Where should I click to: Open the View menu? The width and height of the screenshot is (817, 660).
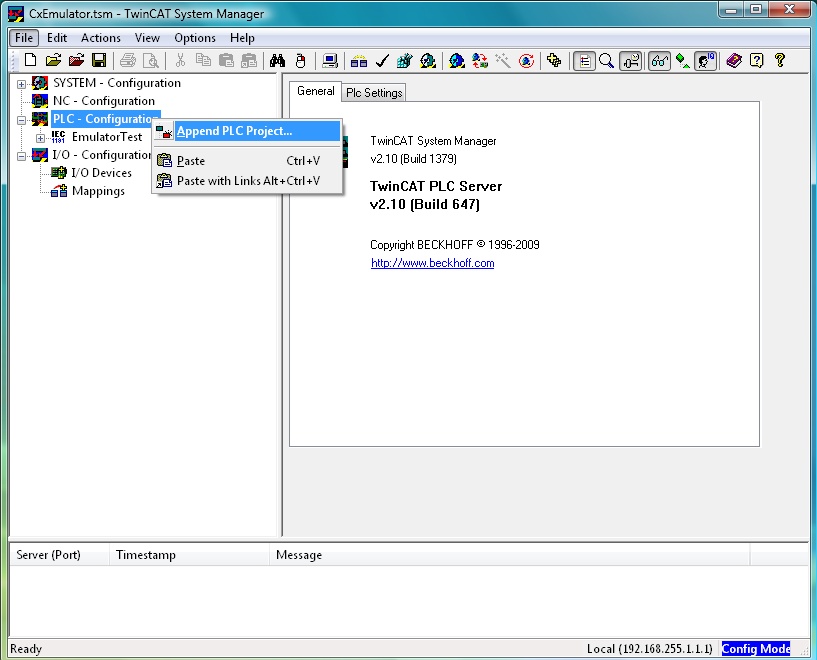(x=147, y=38)
